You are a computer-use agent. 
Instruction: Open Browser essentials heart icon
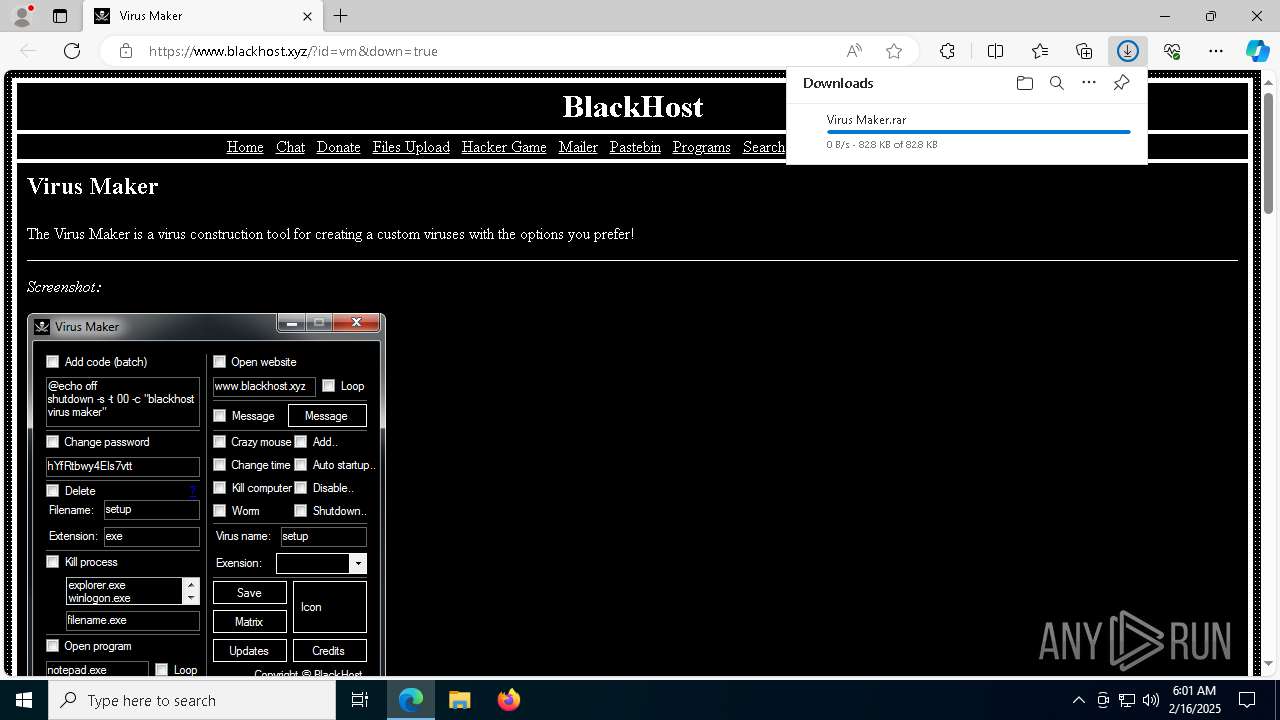[x=1172, y=51]
